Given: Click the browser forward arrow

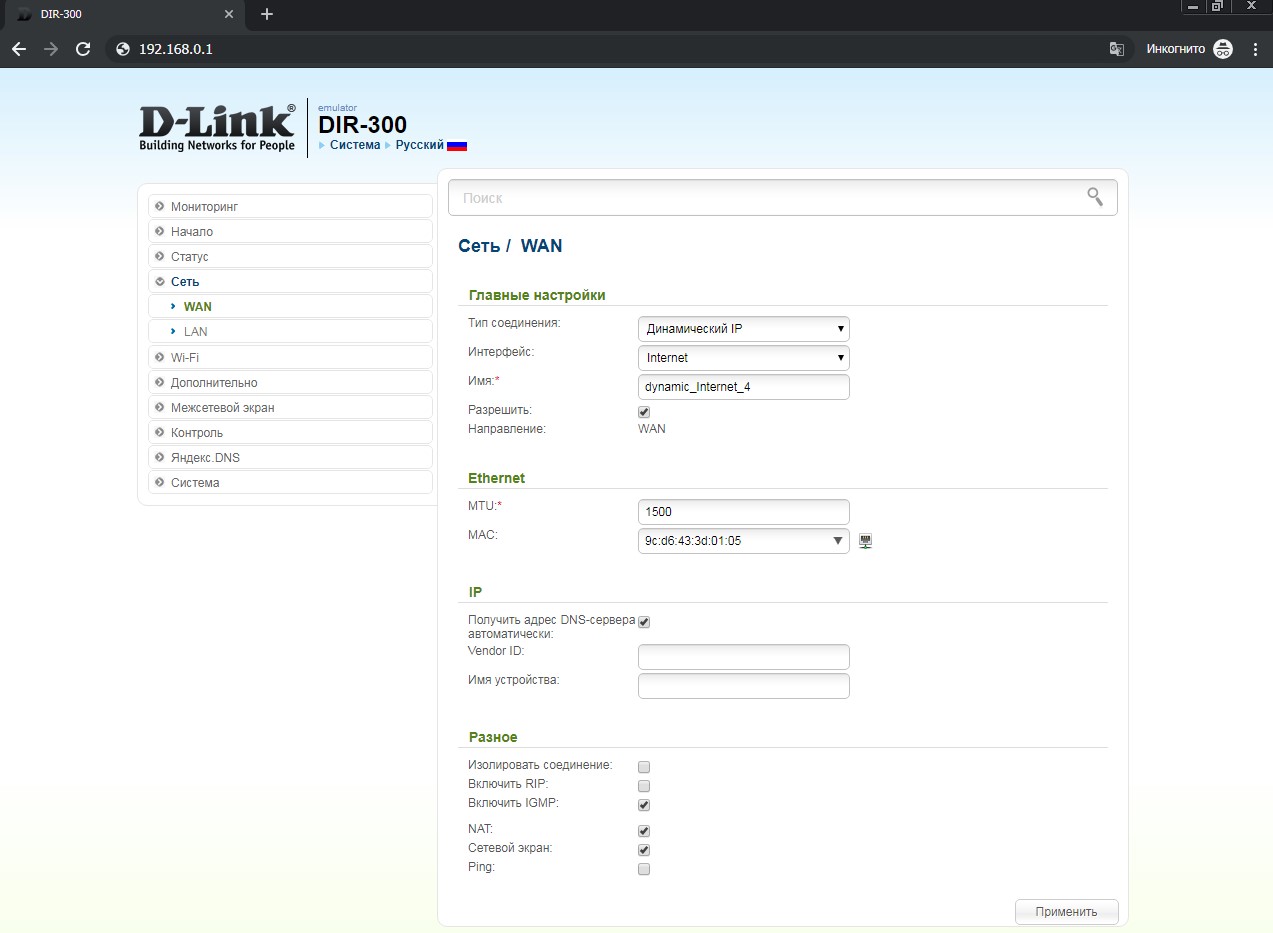Looking at the screenshot, I should [51, 48].
